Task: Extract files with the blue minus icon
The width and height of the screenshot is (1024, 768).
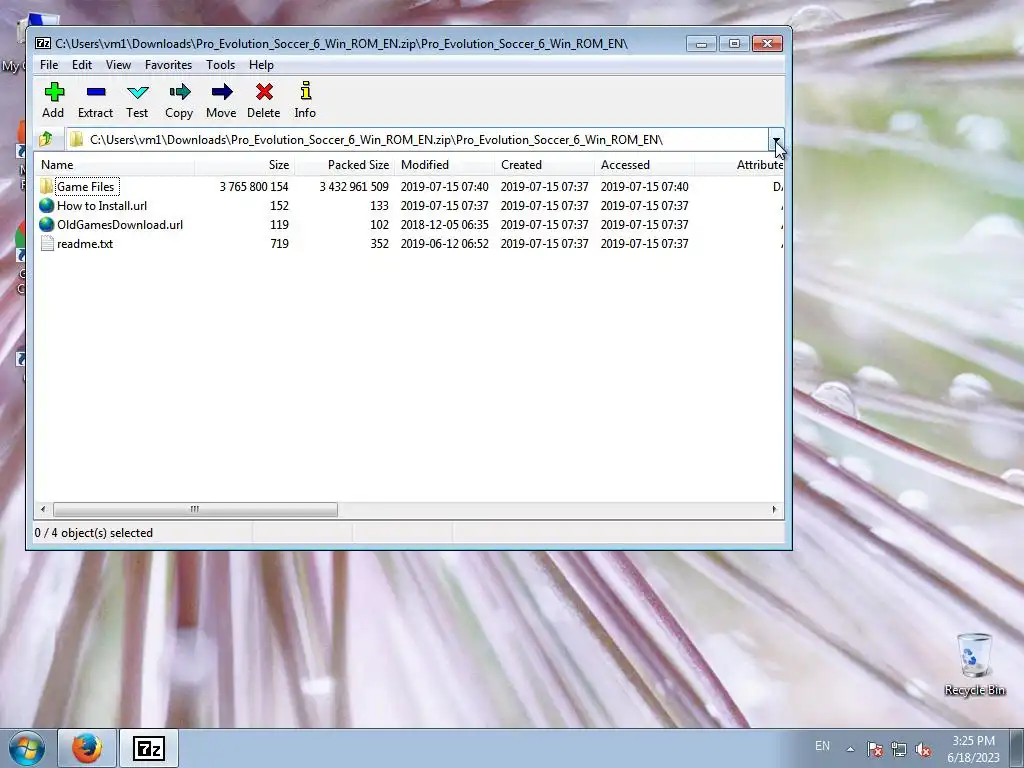Action: (96, 92)
